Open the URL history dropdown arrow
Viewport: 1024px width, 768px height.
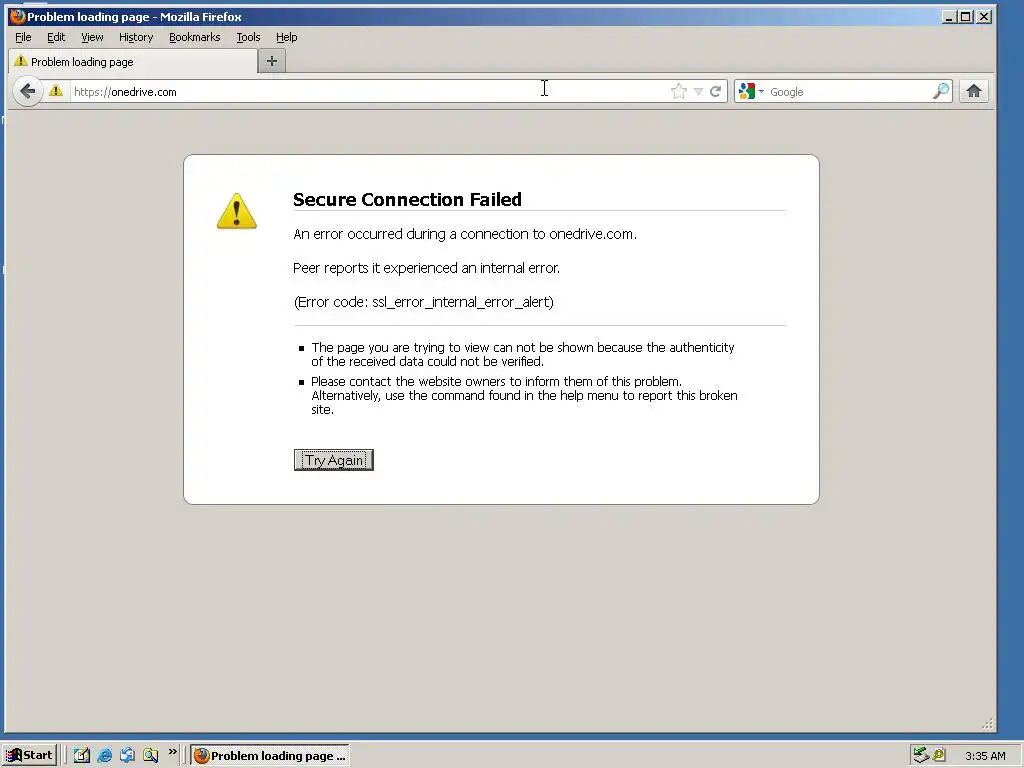(698, 91)
